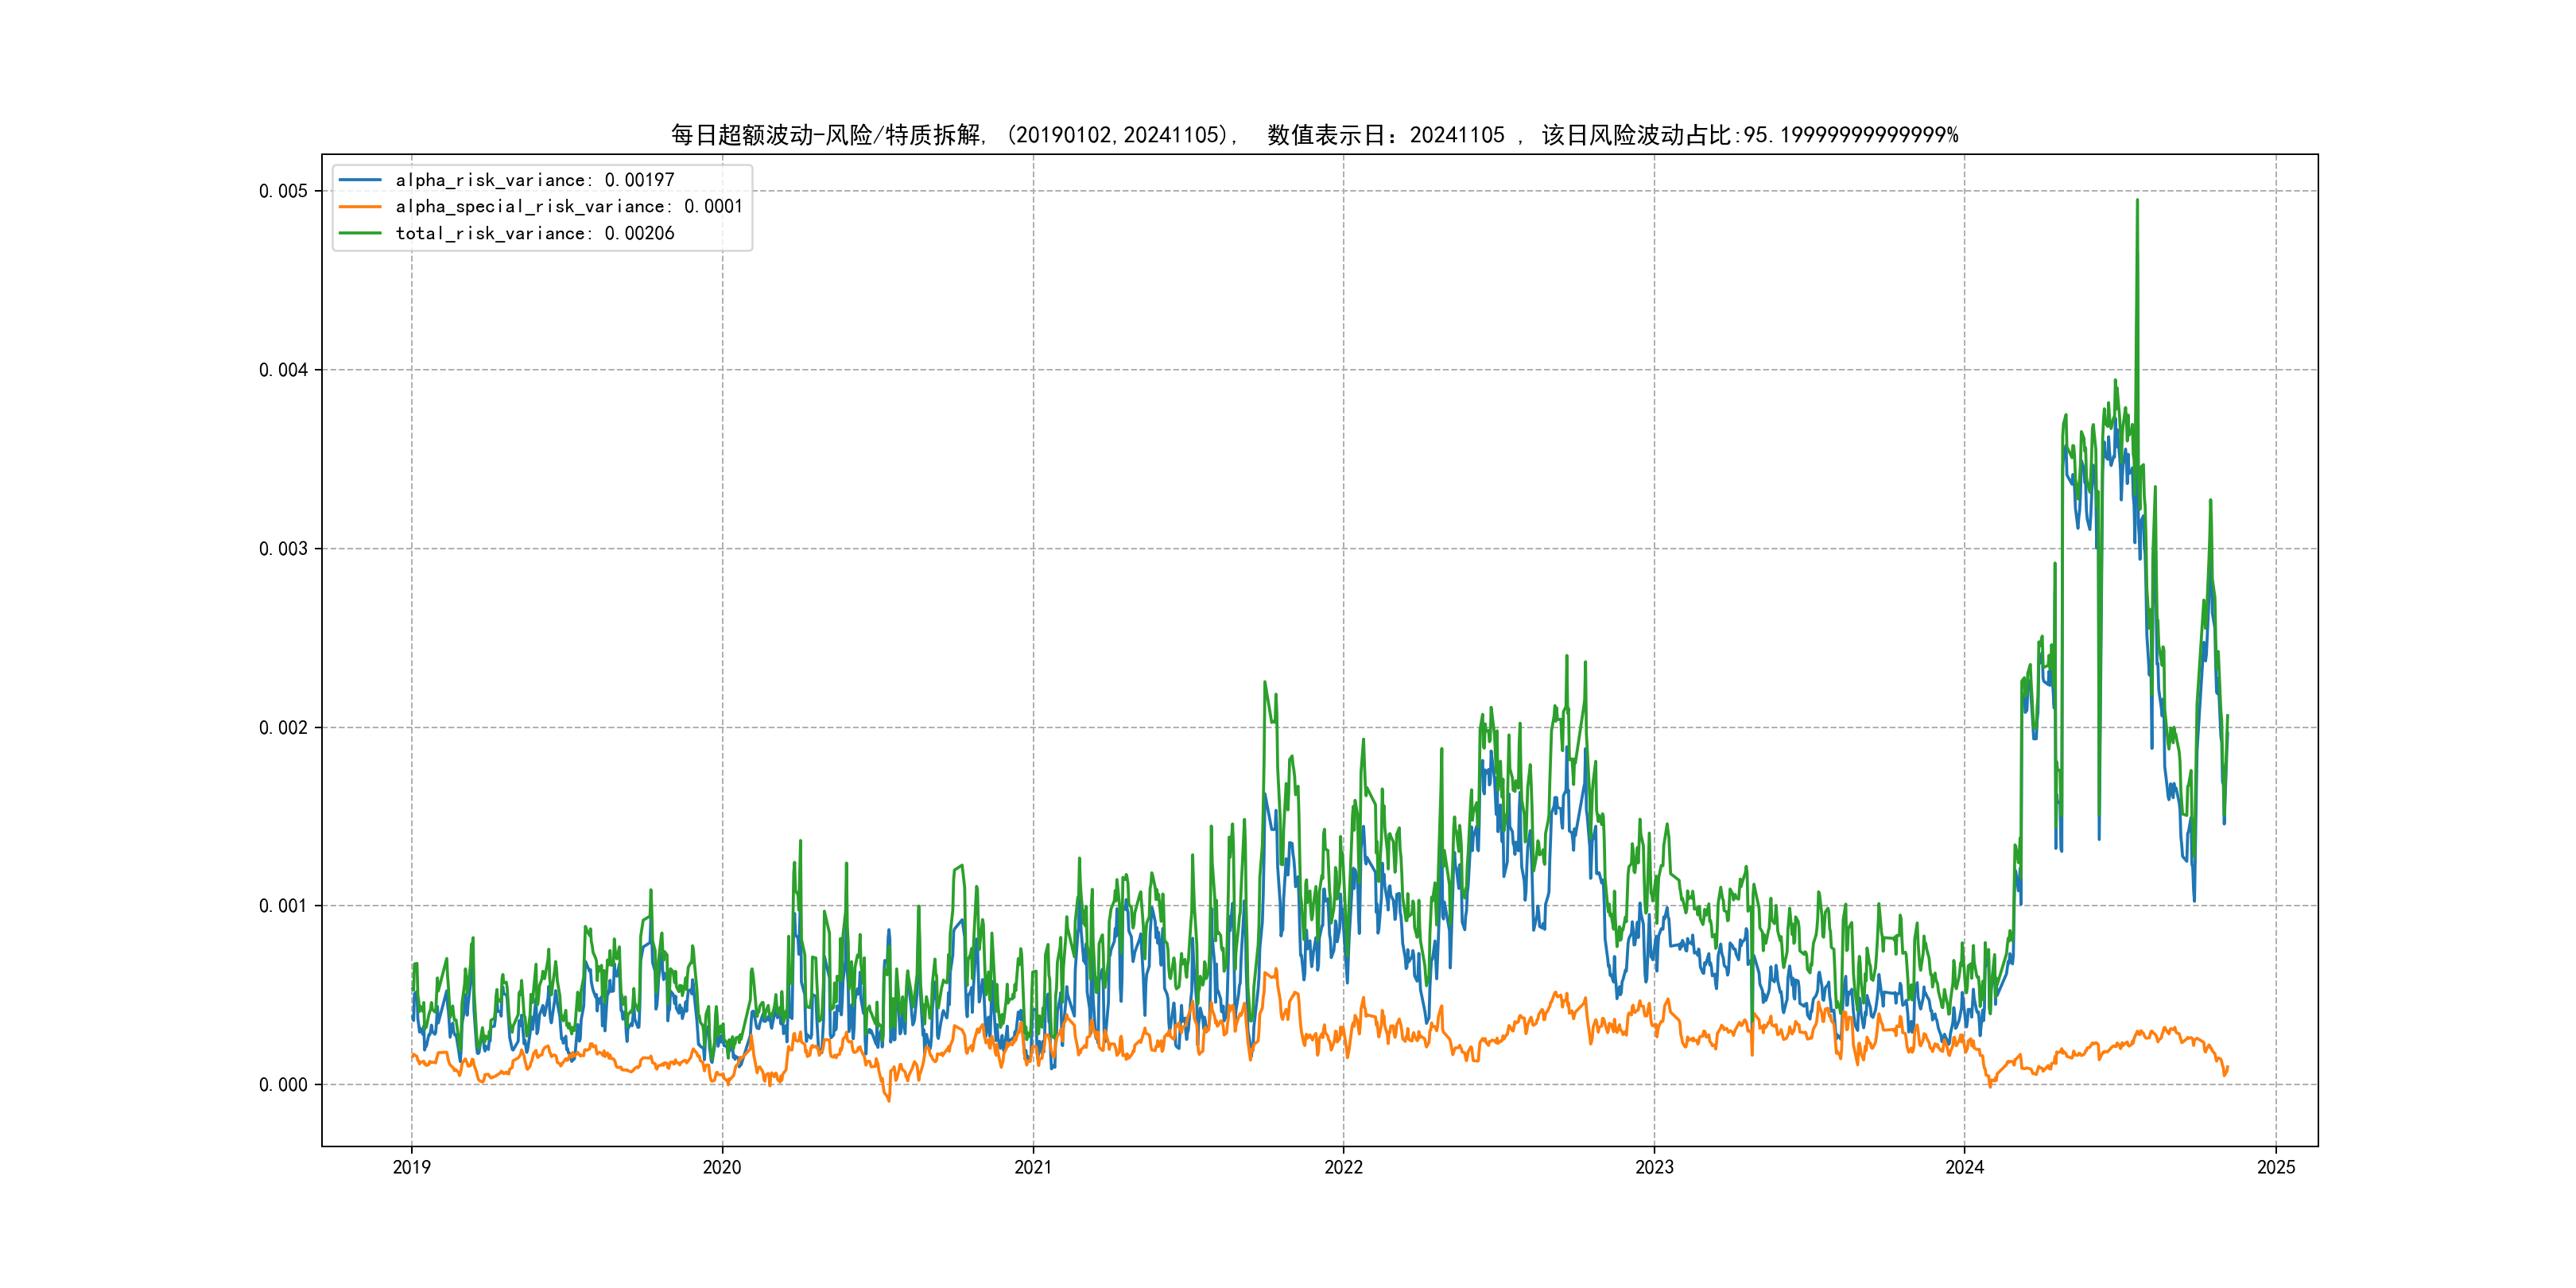Click the green total_risk_variance legend line
Screen dimensions: 2576x1288
(x=360, y=233)
